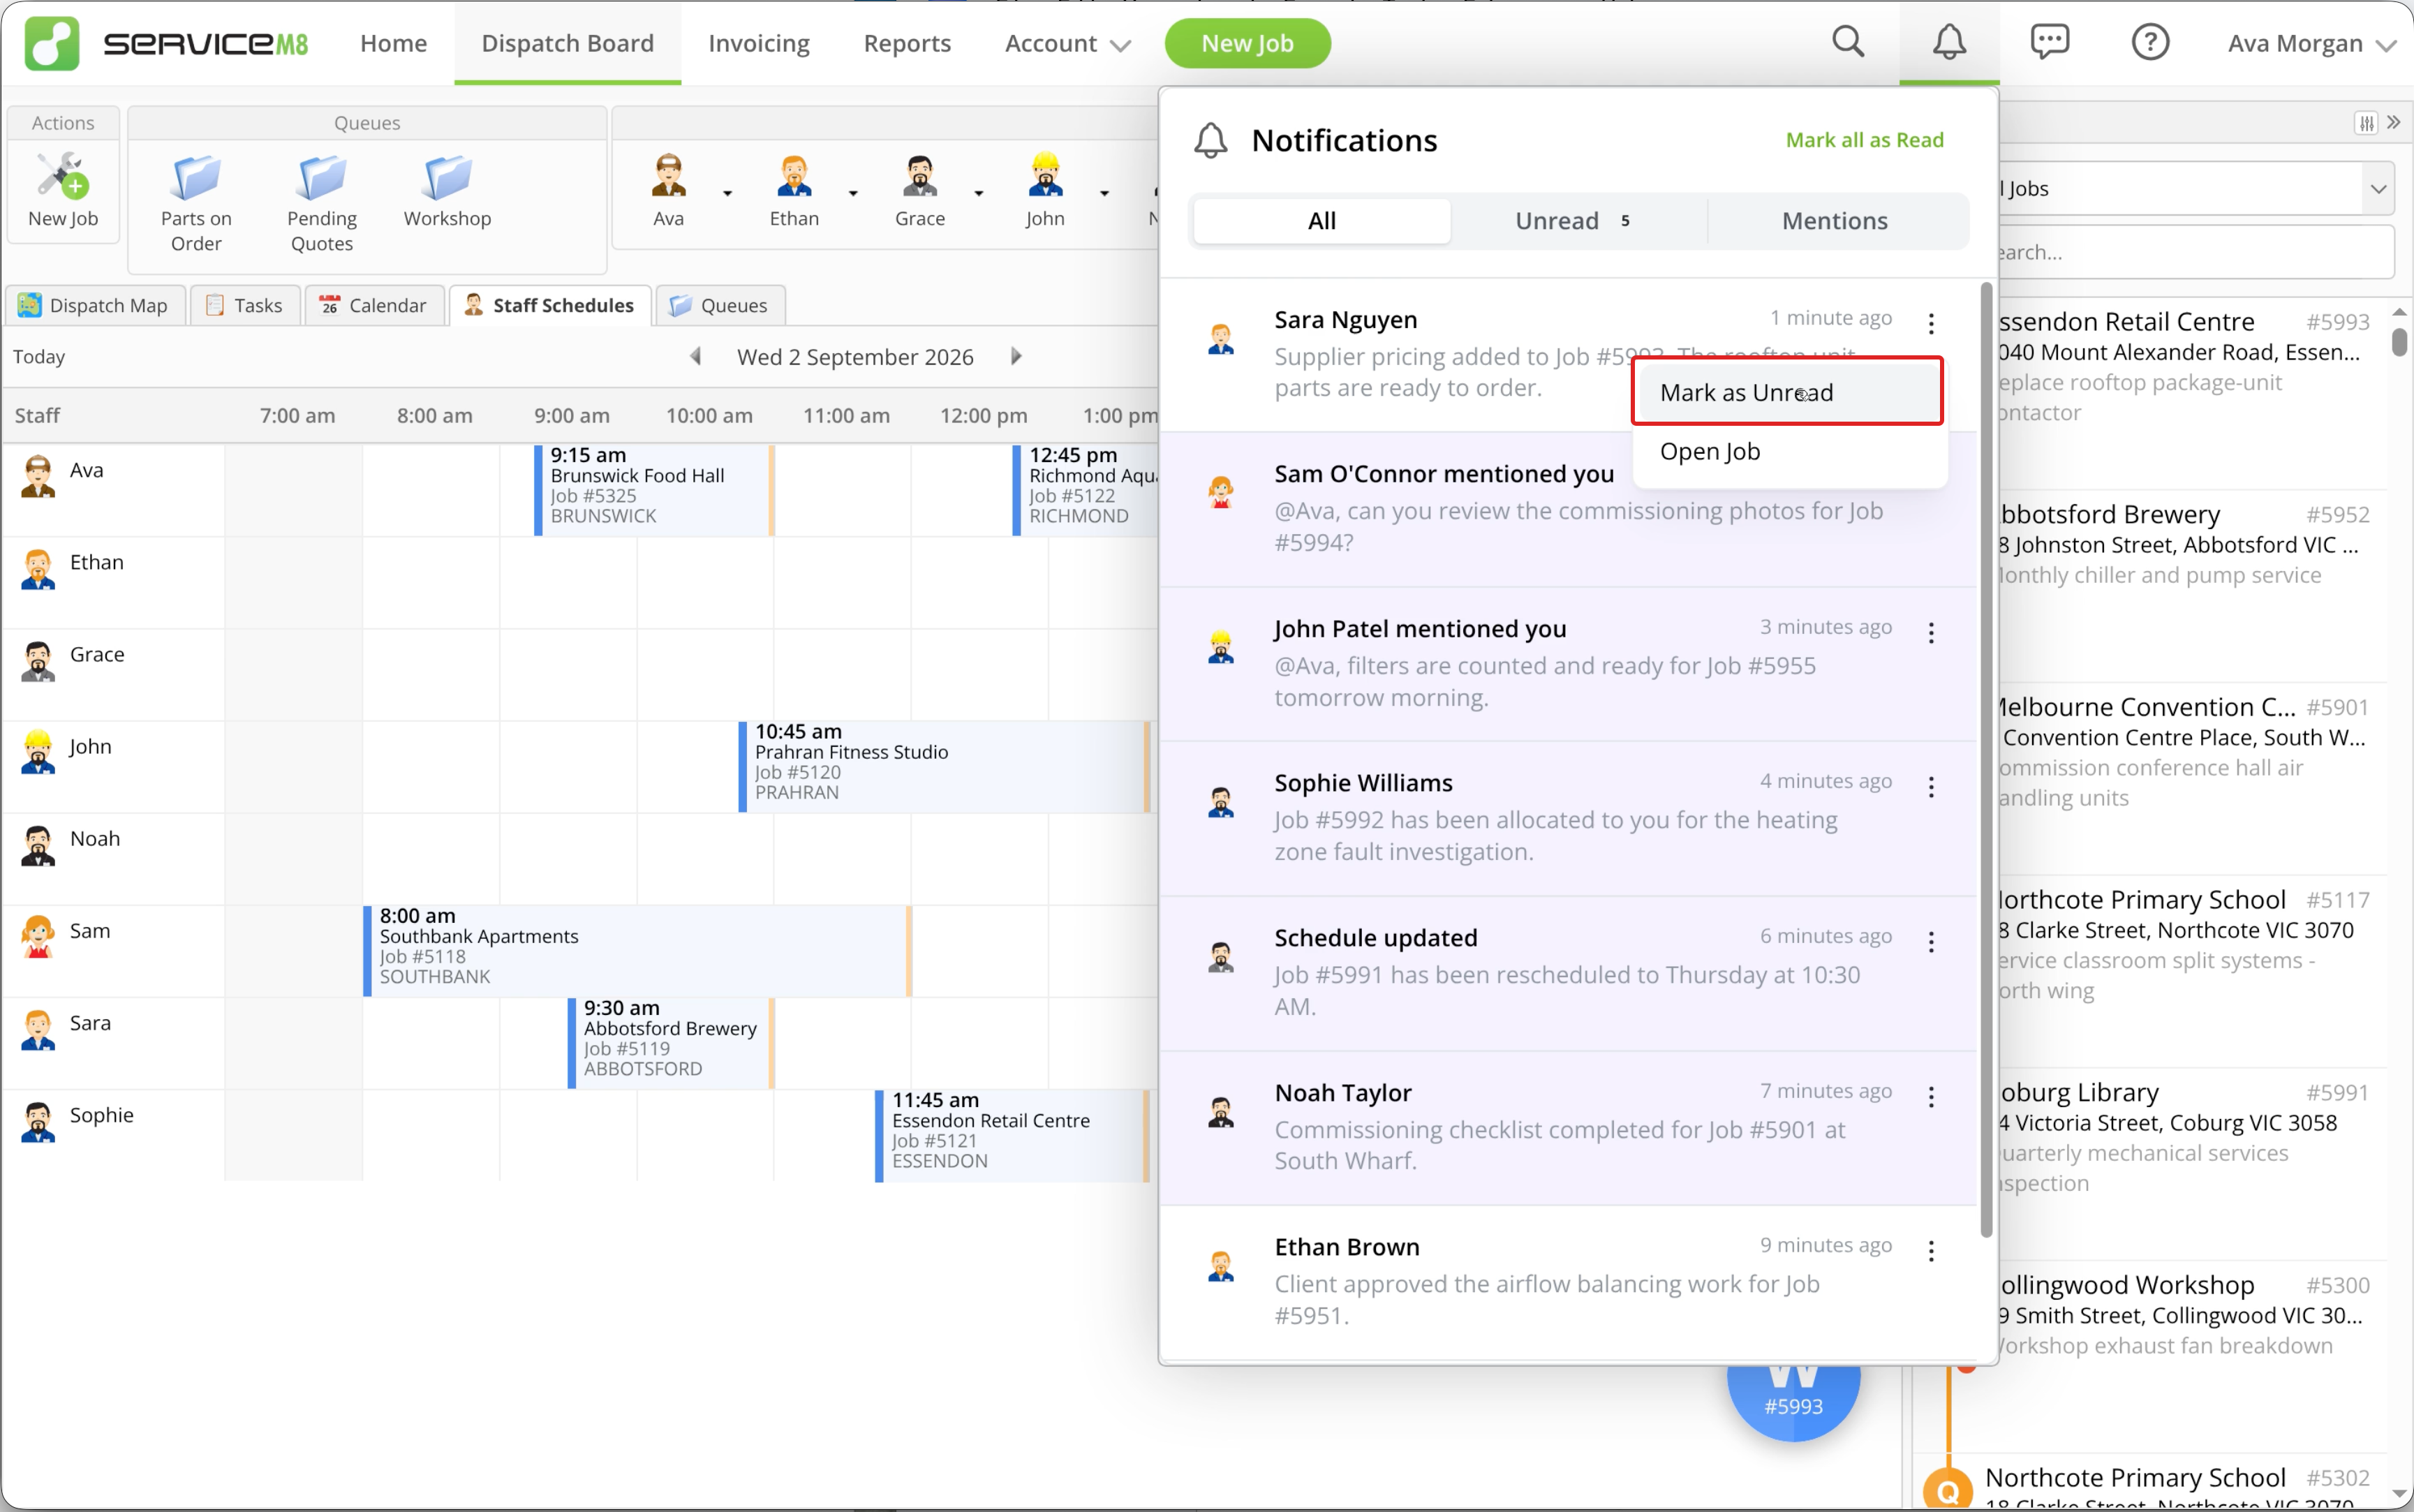Expand dropdown arrow next to Ava
Image resolution: width=2414 pixels, height=1512 pixels.
click(x=727, y=193)
